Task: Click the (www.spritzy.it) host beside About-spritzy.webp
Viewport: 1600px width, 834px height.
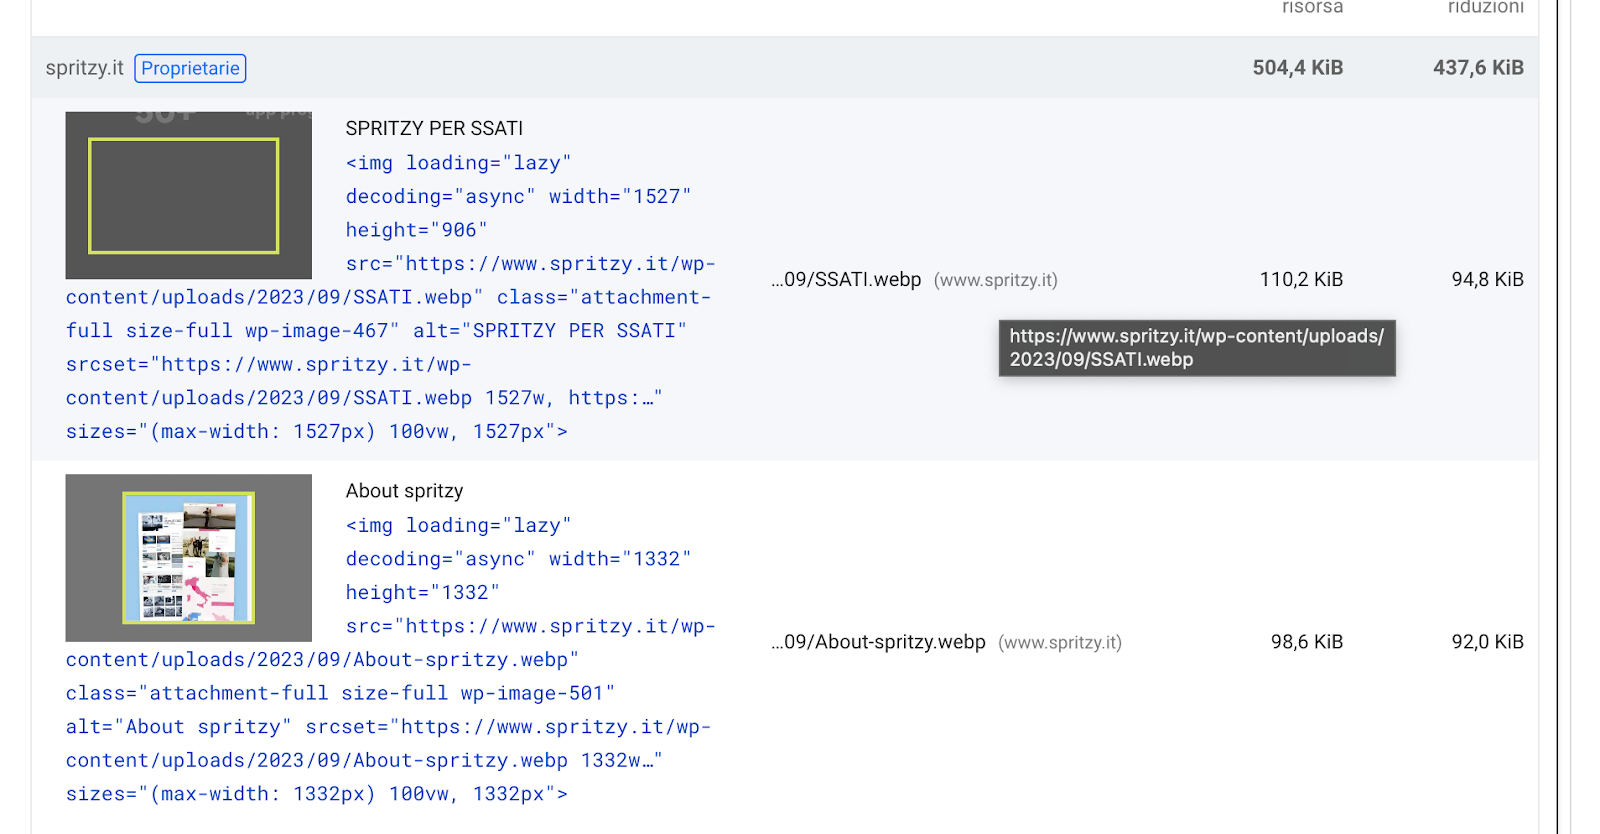Action: click(x=1060, y=642)
